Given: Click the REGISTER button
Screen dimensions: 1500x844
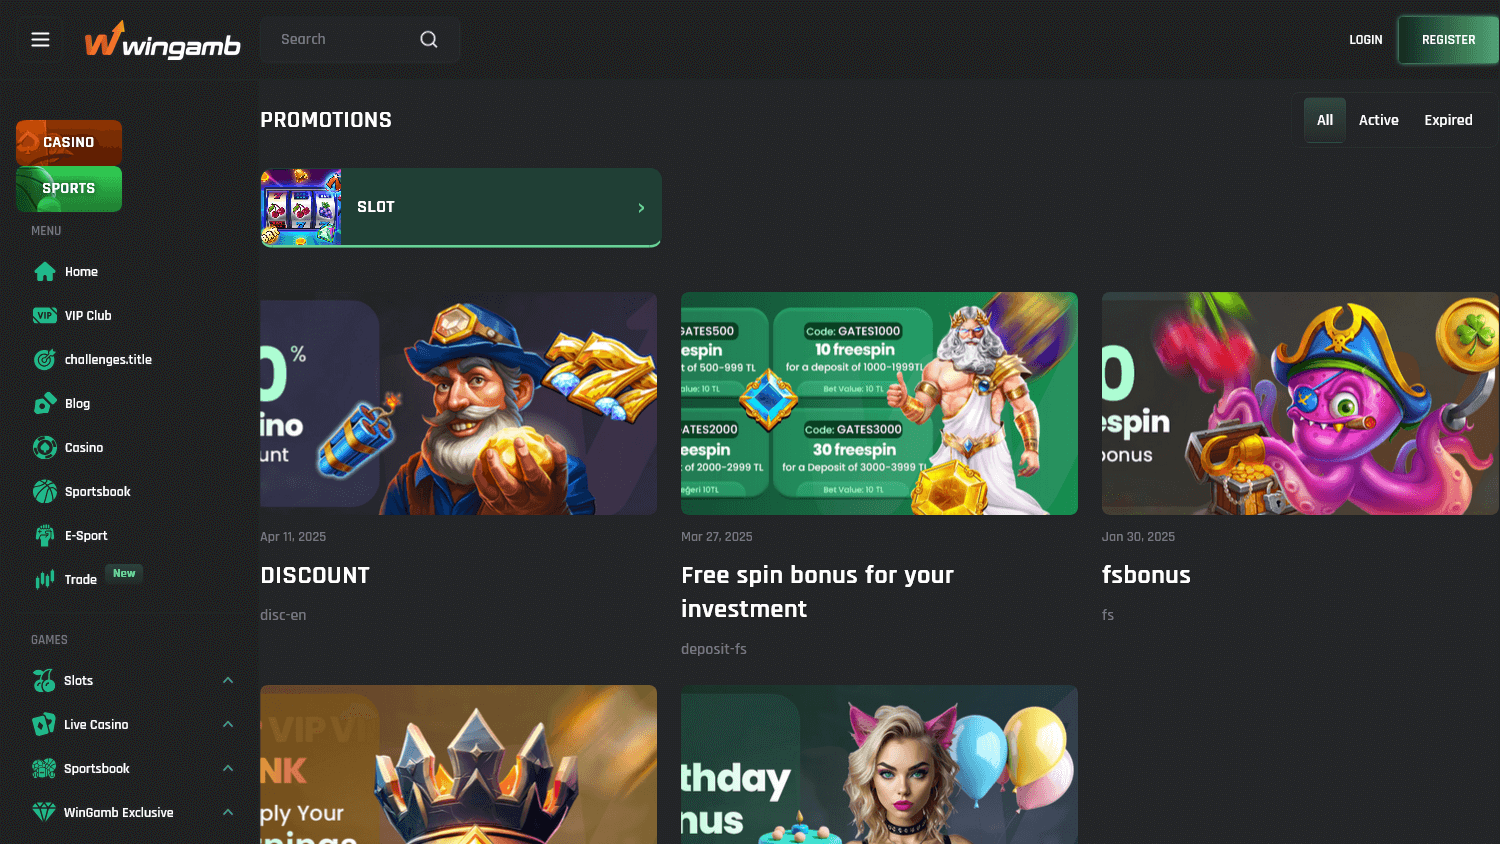Looking at the screenshot, I should [x=1447, y=39].
